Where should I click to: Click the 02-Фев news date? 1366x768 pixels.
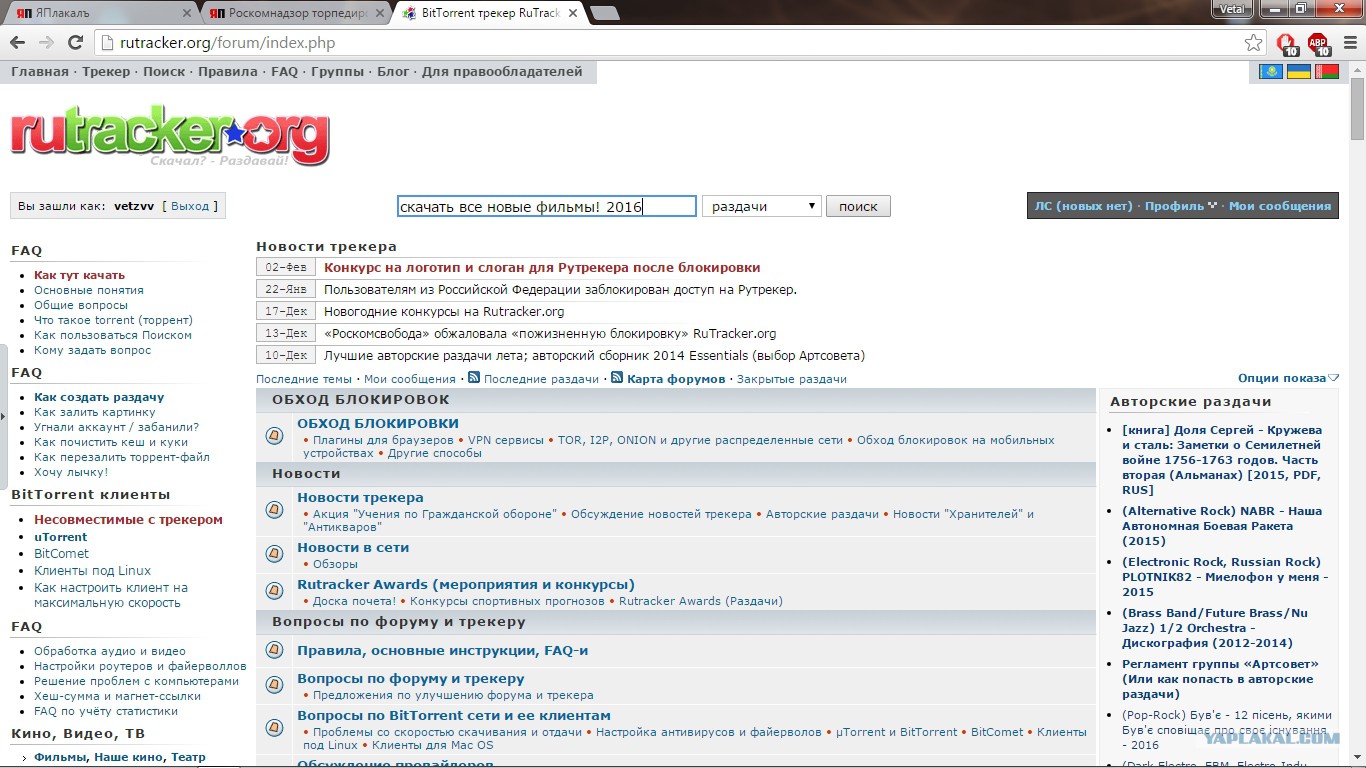click(x=286, y=267)
